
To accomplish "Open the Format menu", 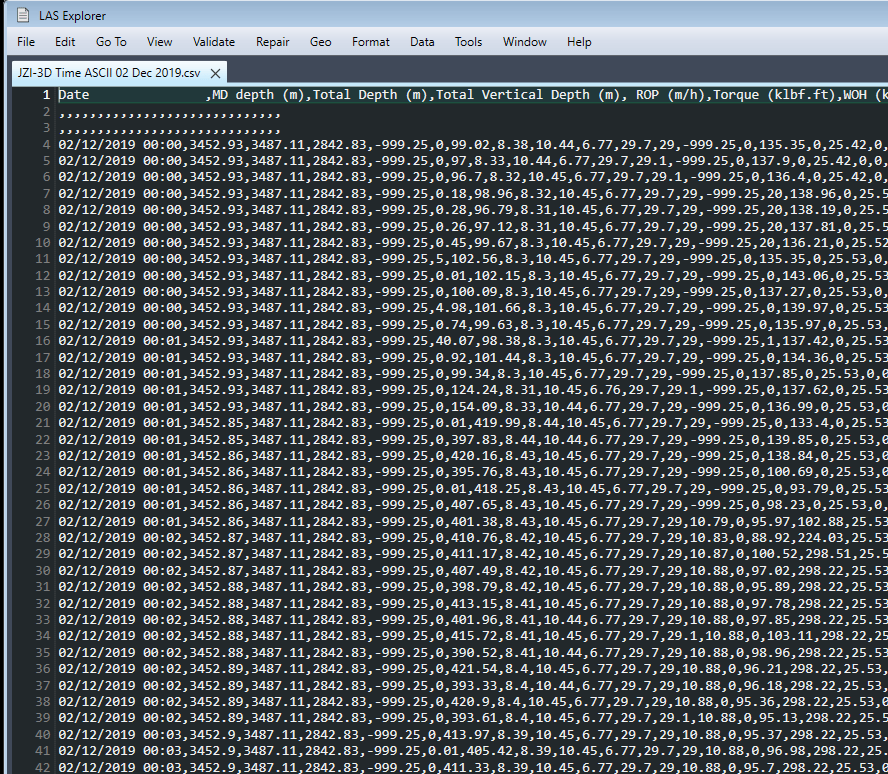I will [370, 42].
